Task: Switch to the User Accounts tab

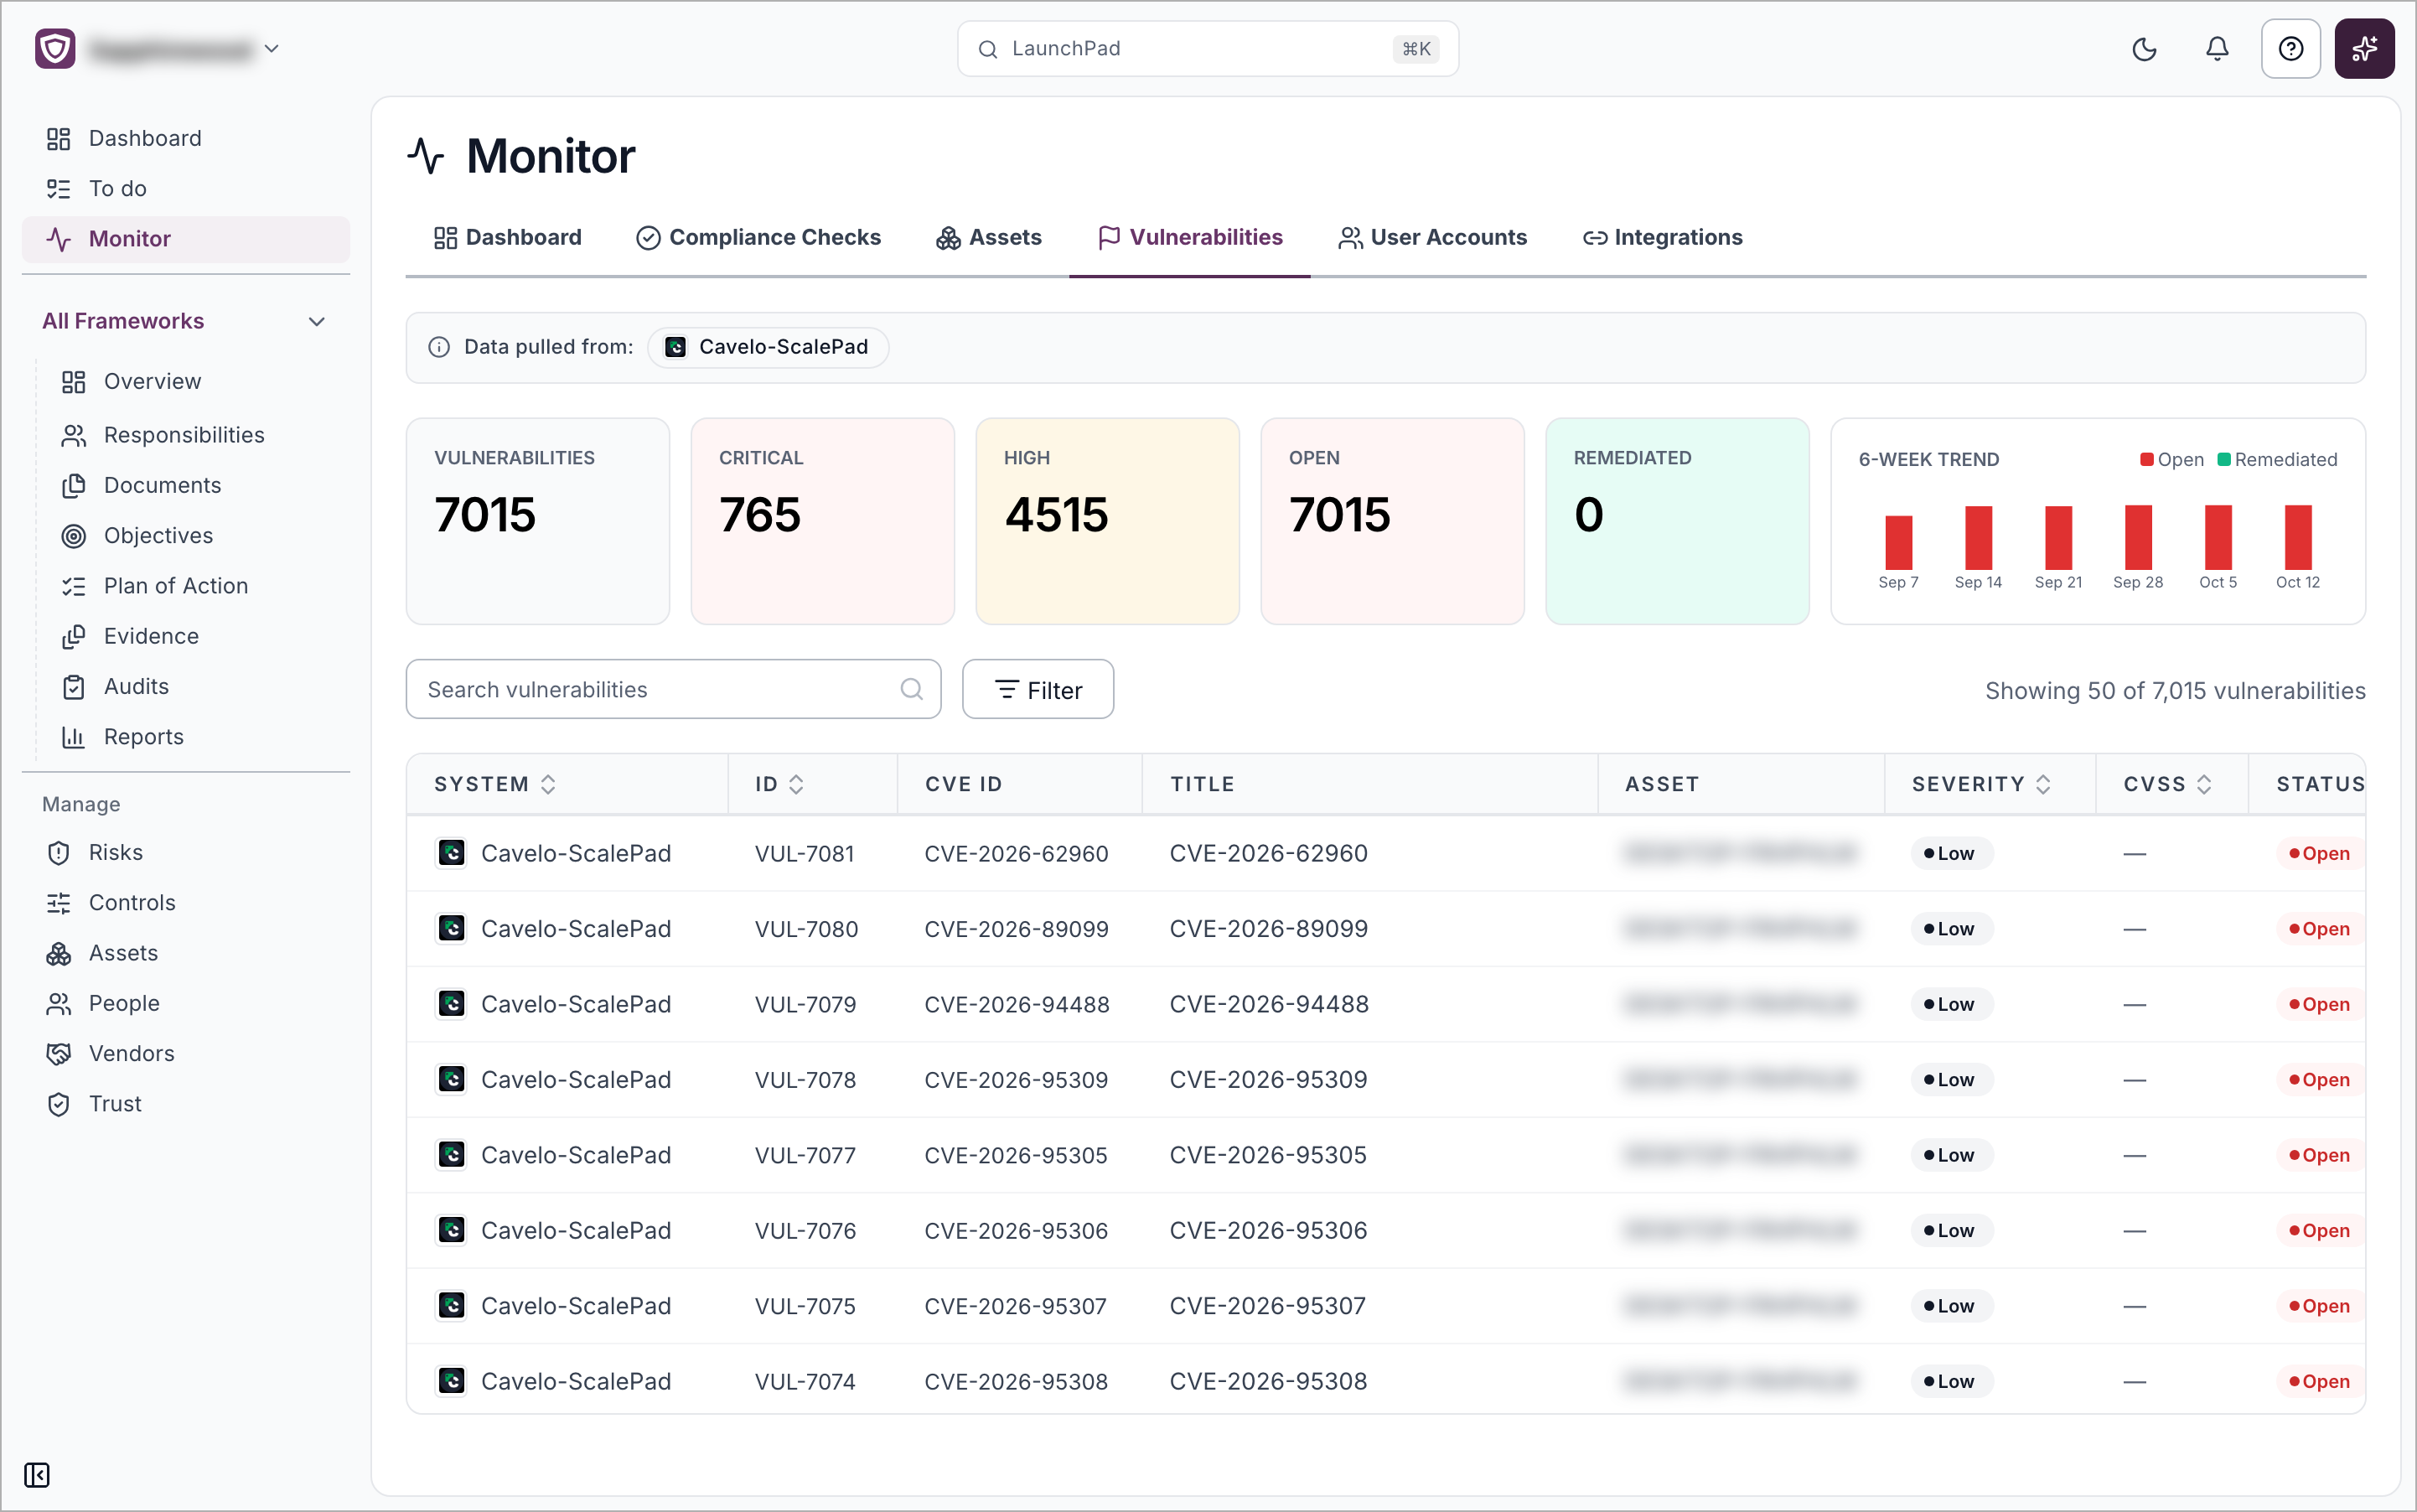Action: (1432, 237)
